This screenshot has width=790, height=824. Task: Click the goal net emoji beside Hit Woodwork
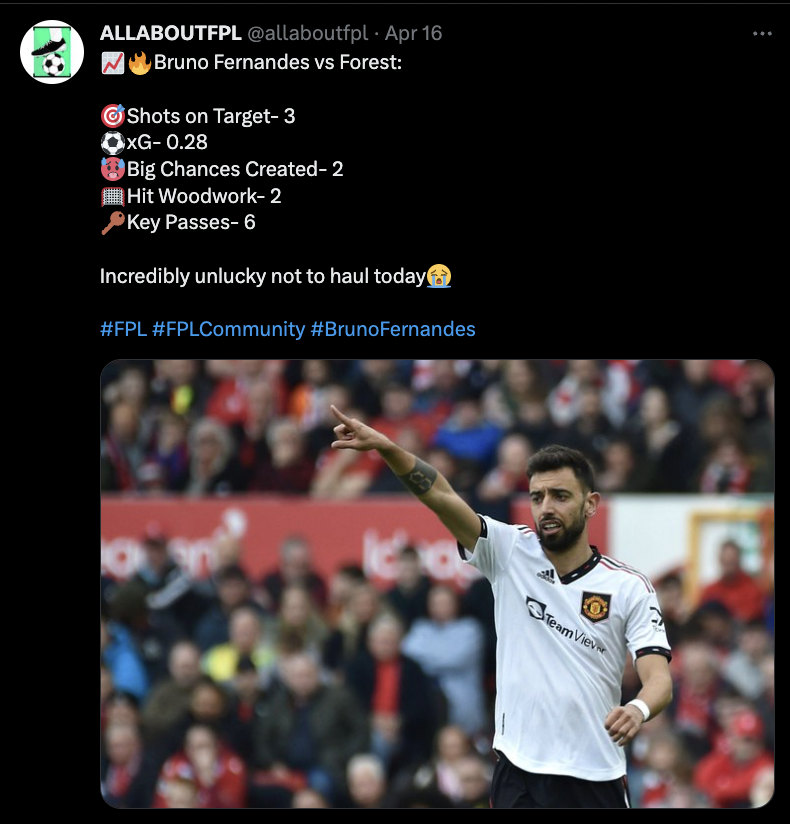pos(112,197)
